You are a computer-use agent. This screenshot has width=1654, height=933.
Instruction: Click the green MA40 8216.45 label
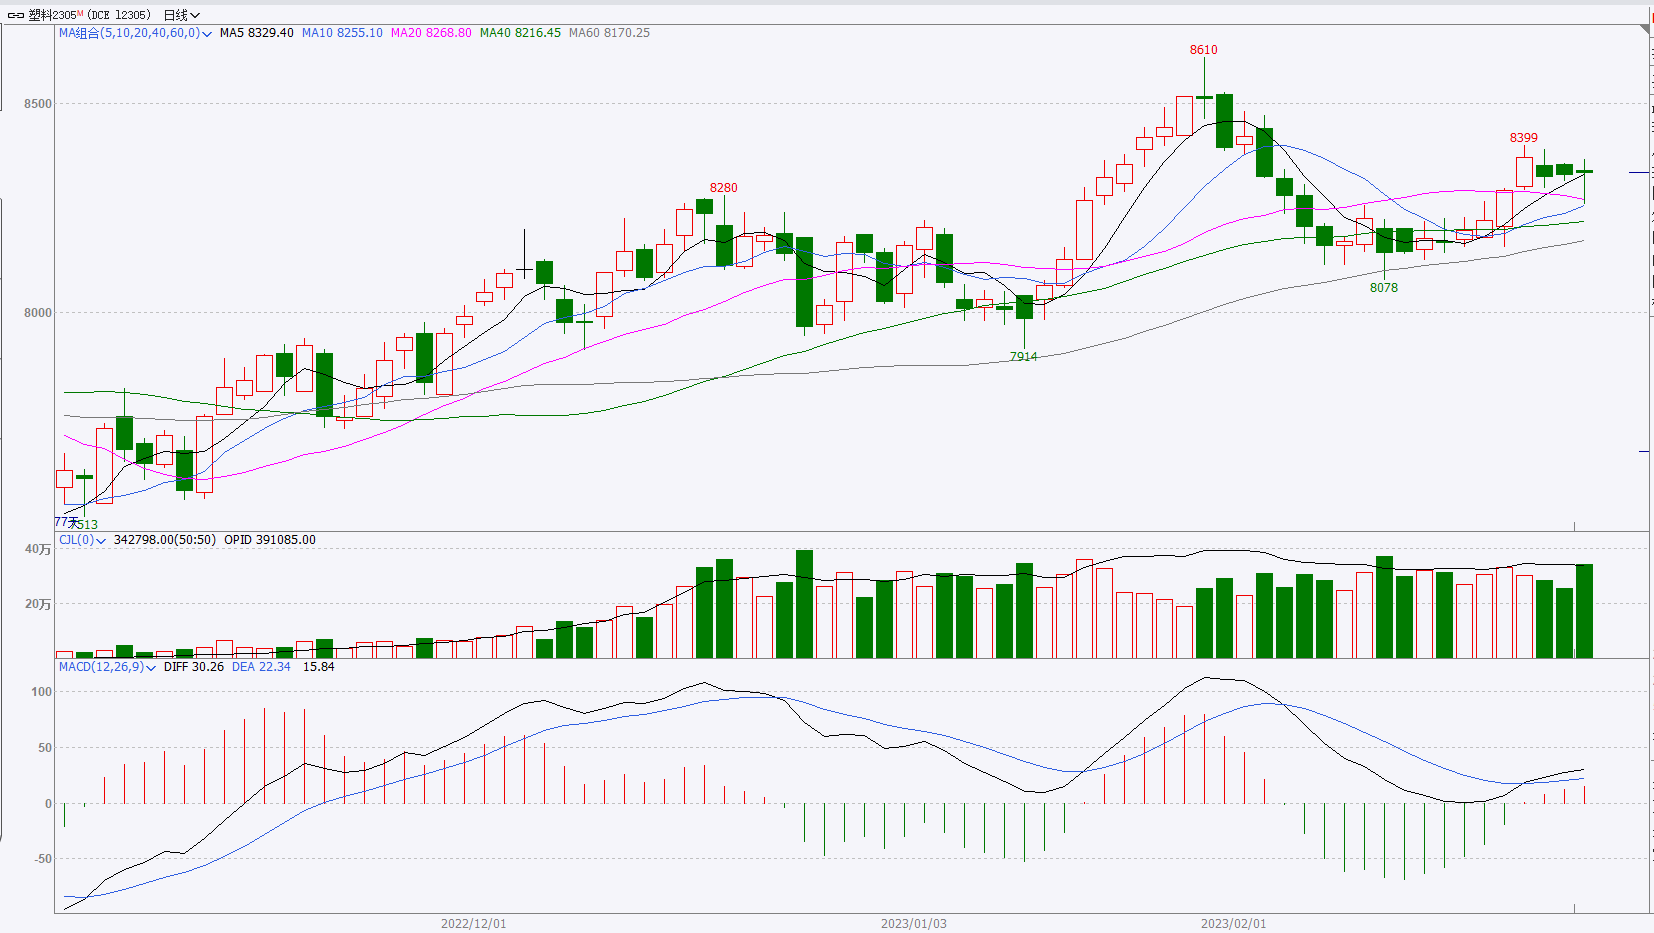[x=520, y=33]
